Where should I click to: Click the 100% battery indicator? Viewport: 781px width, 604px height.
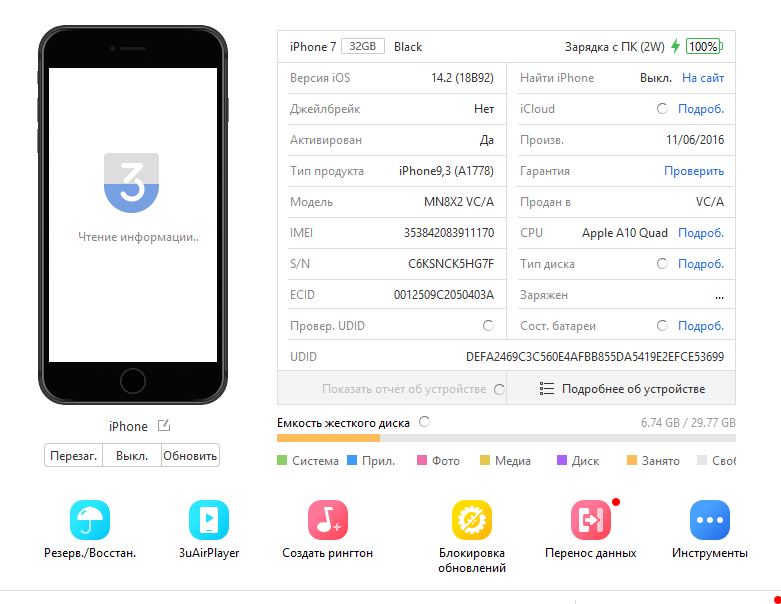(x=704, y=46)
